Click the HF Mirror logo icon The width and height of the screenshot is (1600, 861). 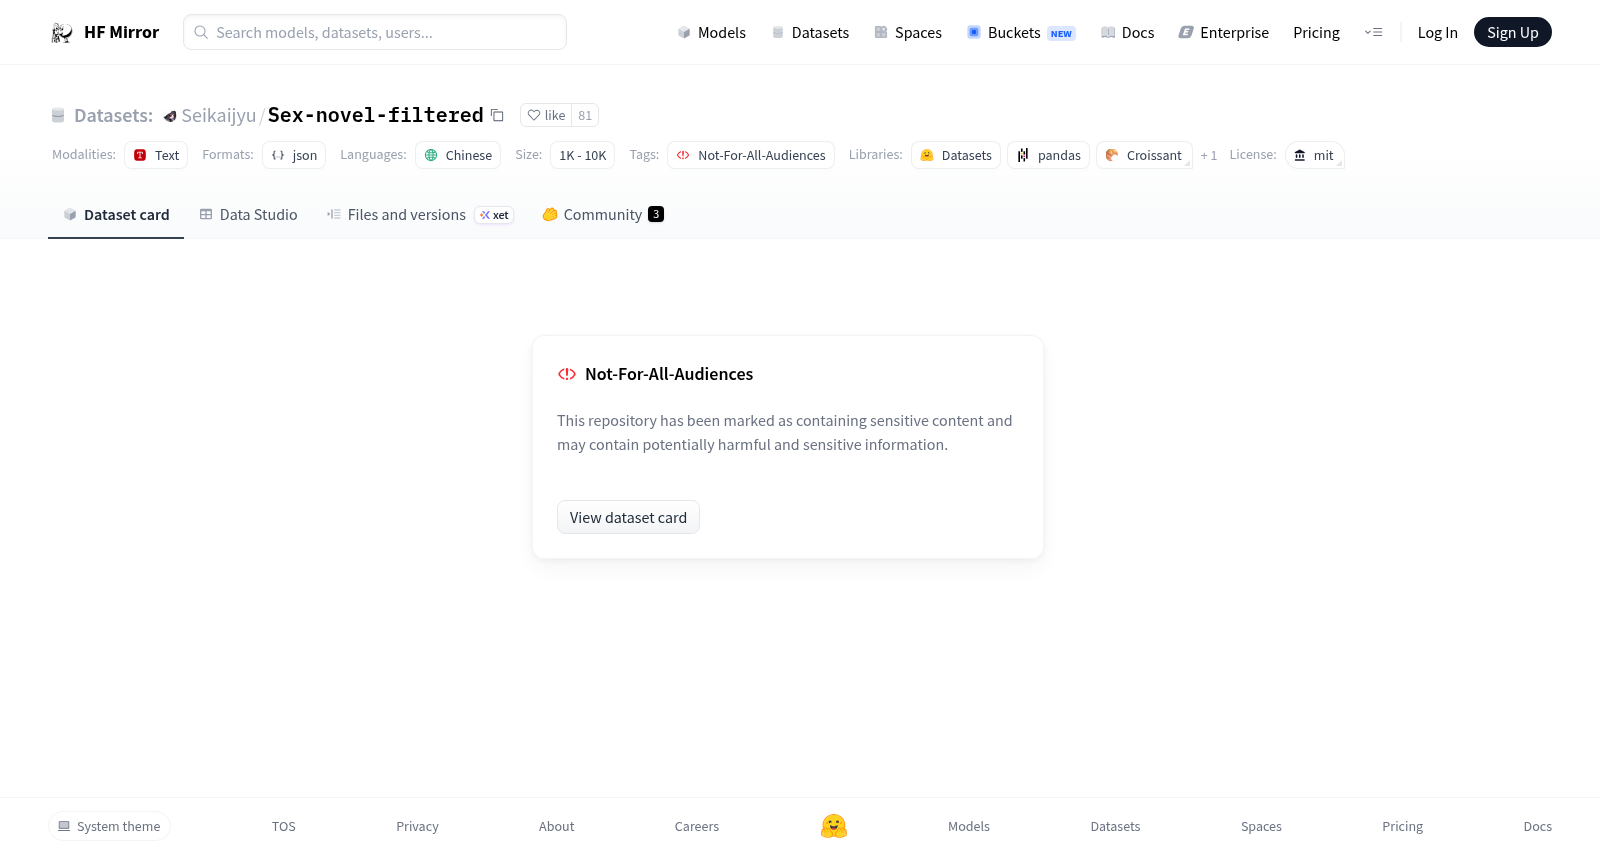[x=62, y=33]
